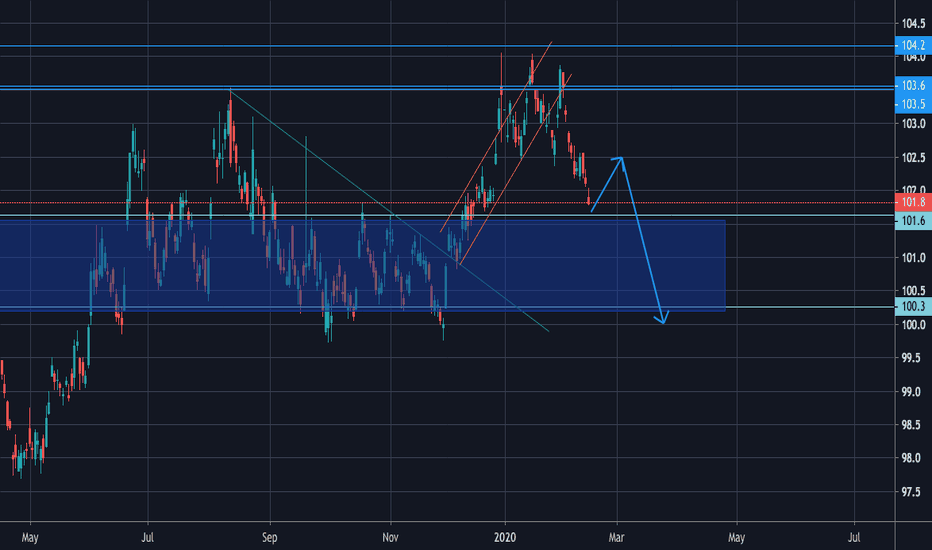Click the 99.0 price axis value
932x550 pixels.
[x=913, y=392]
